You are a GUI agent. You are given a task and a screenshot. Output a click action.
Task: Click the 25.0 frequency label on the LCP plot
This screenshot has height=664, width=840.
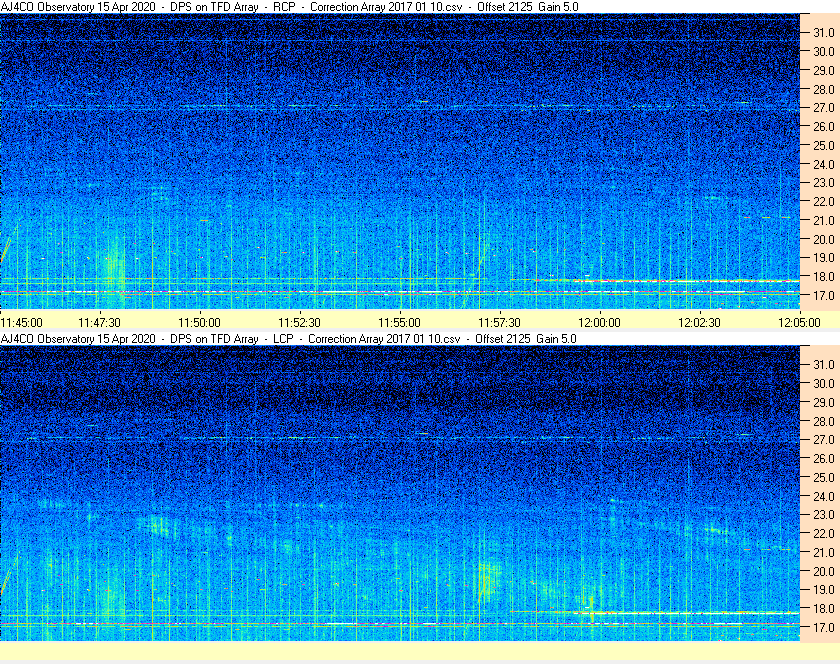[824, 477]
